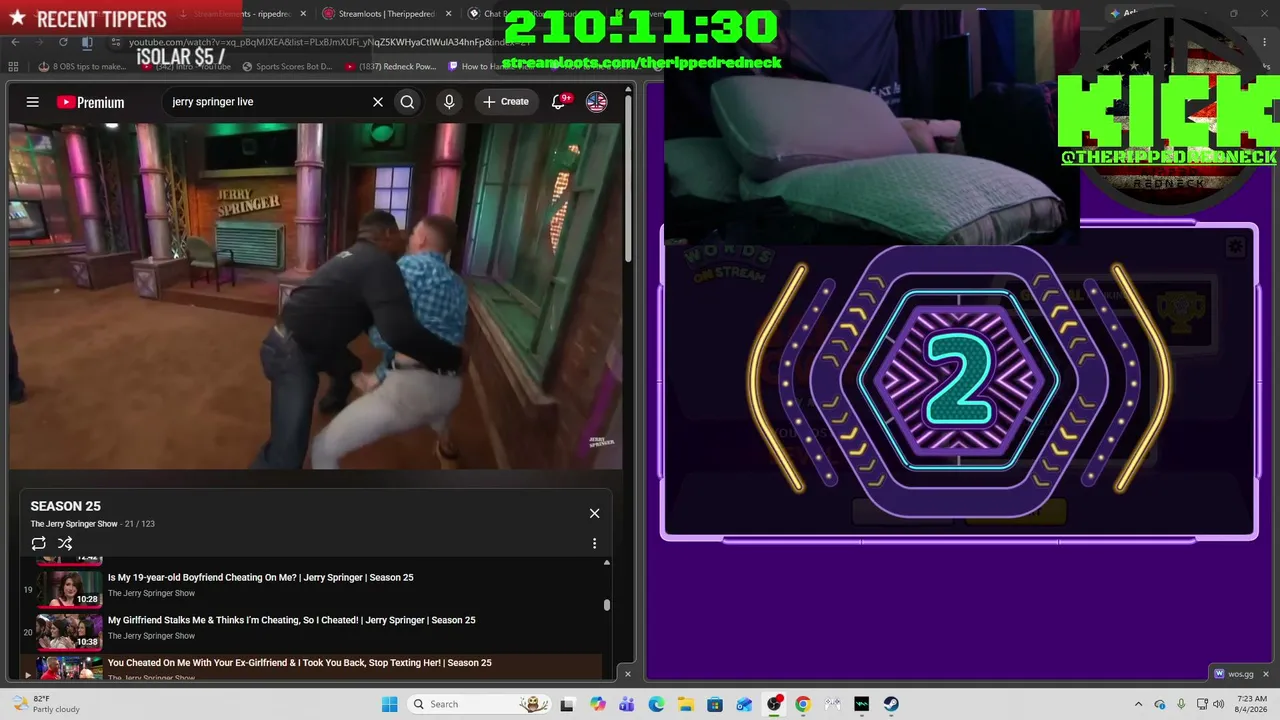Open File Explorer from the taskbar
Viewport: 1280px width, 720px height.
tap(686, 704)
